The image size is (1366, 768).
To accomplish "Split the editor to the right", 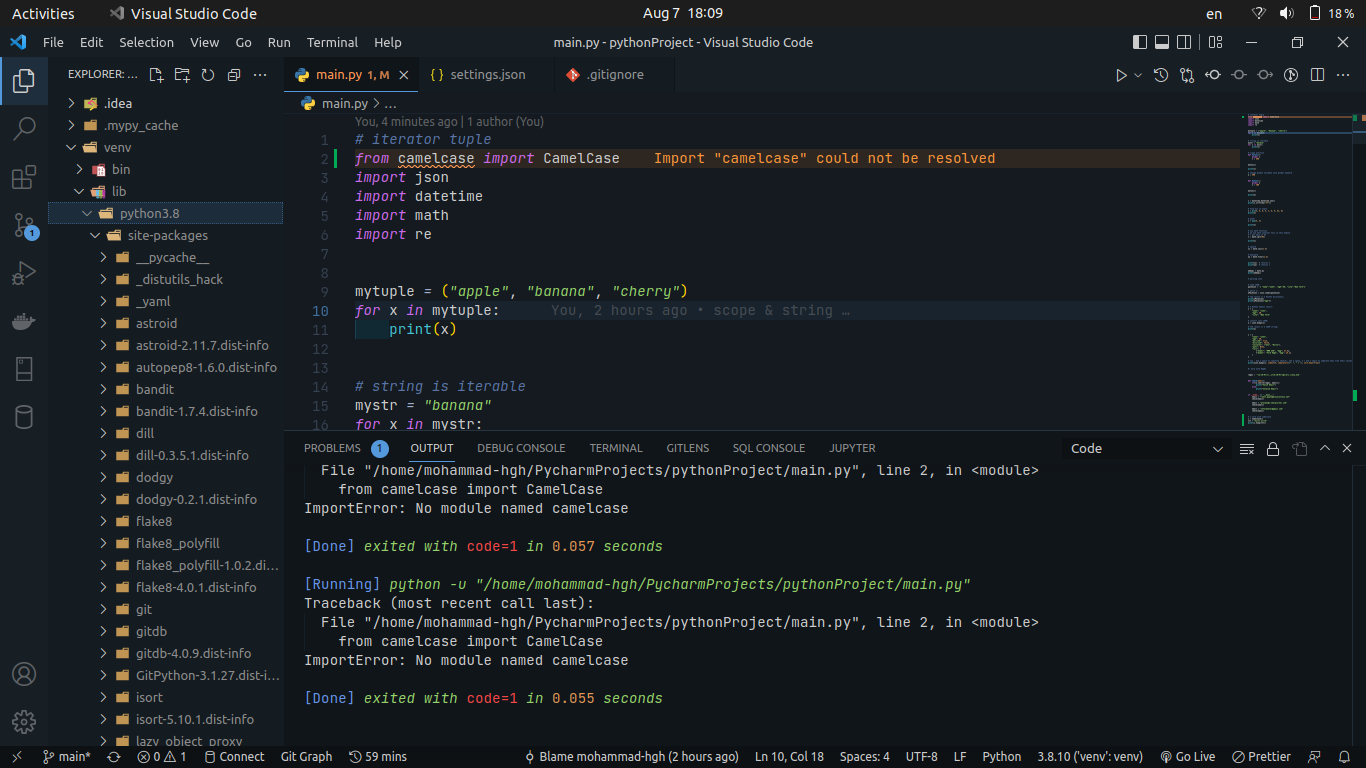I will [1317, 75].
